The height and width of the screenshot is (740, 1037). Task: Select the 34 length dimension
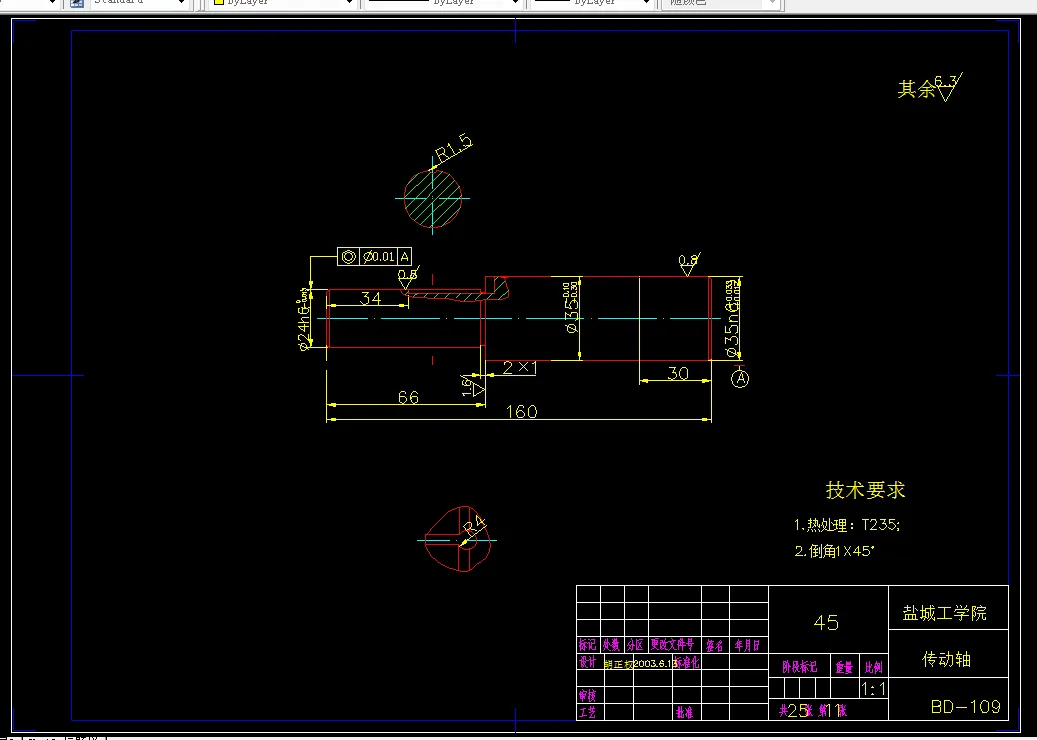[x=370, y=298]
